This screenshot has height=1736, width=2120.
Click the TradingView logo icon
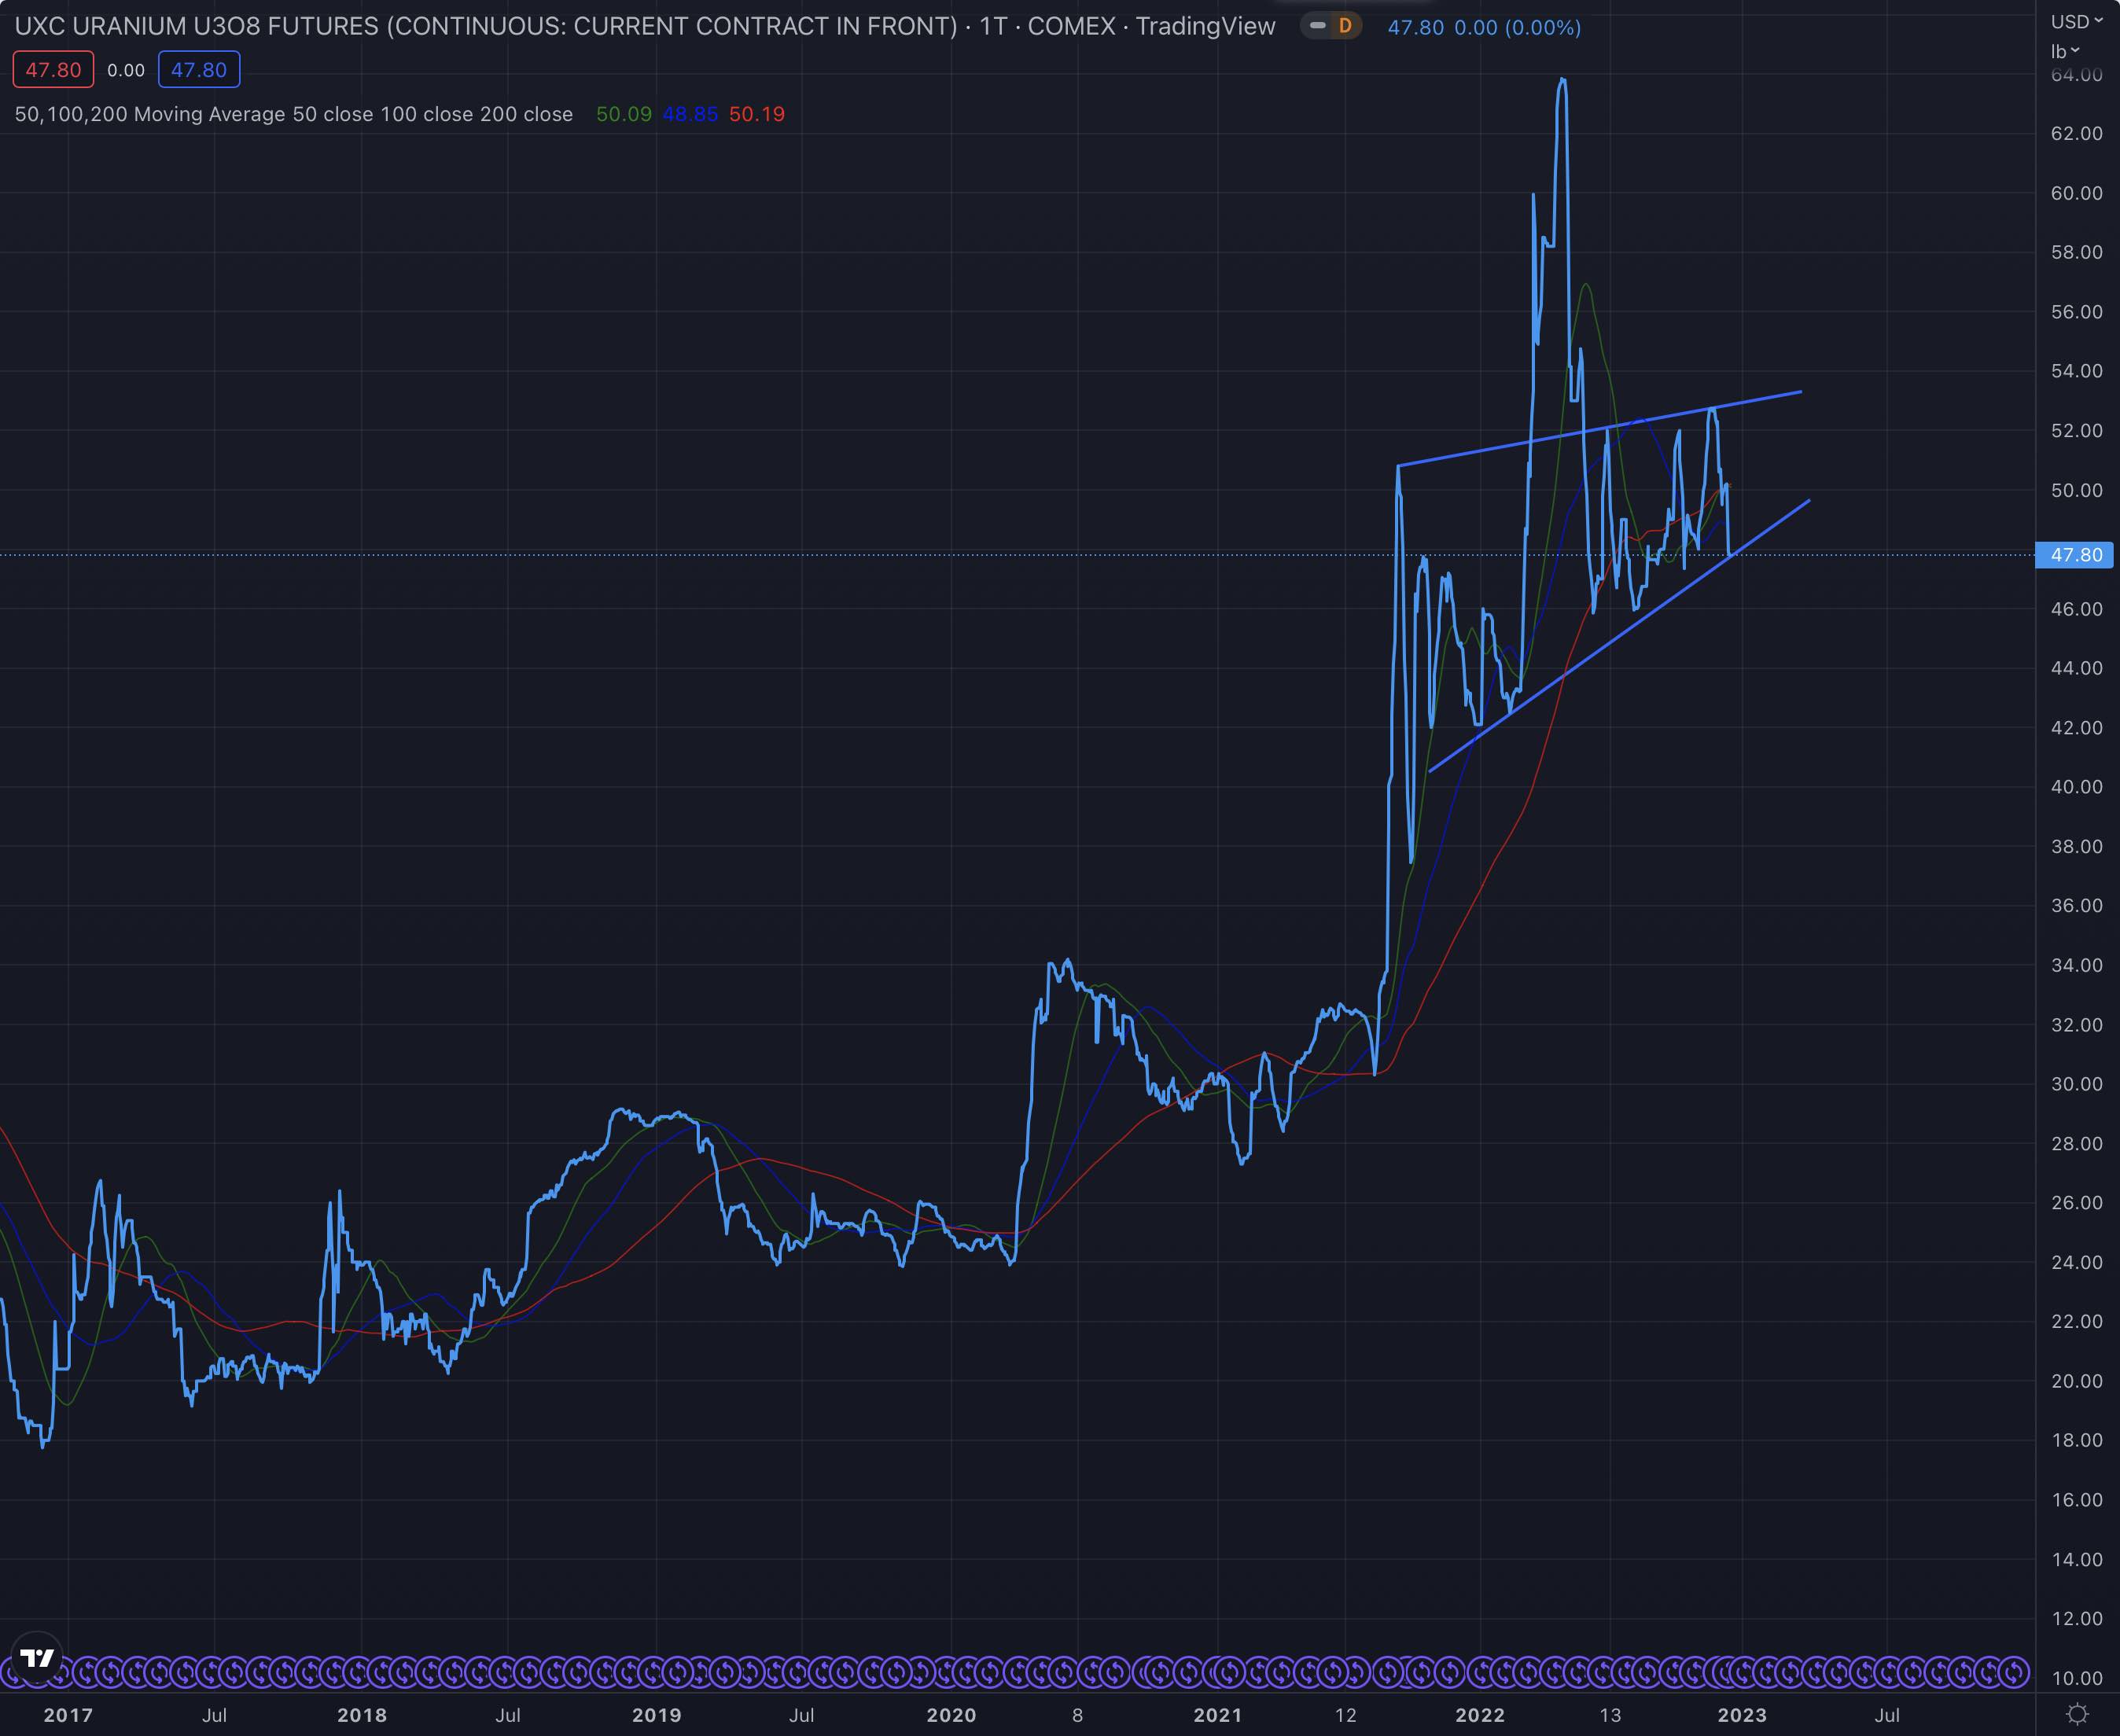(37, 1658)
